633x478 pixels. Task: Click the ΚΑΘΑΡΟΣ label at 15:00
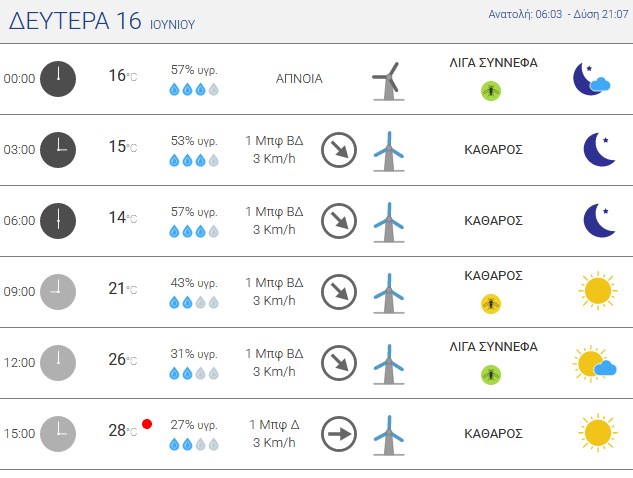(x=493, y=434)
